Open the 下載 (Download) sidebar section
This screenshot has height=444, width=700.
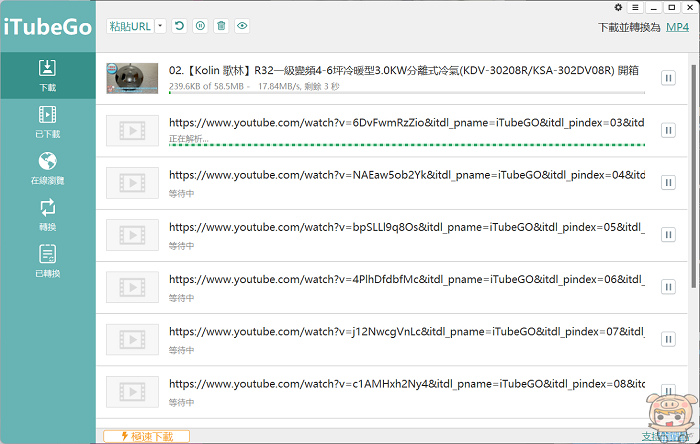coord(47,76)
